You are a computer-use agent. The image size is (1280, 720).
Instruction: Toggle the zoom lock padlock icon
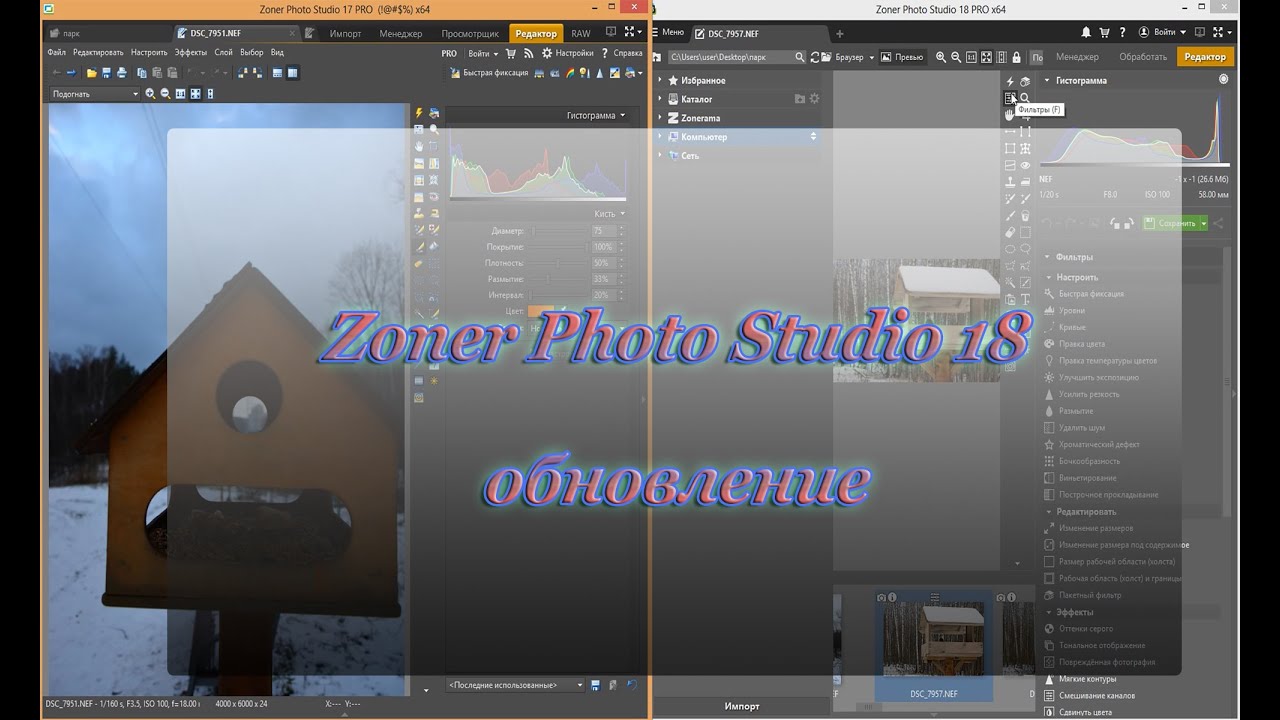point(1017,57)
